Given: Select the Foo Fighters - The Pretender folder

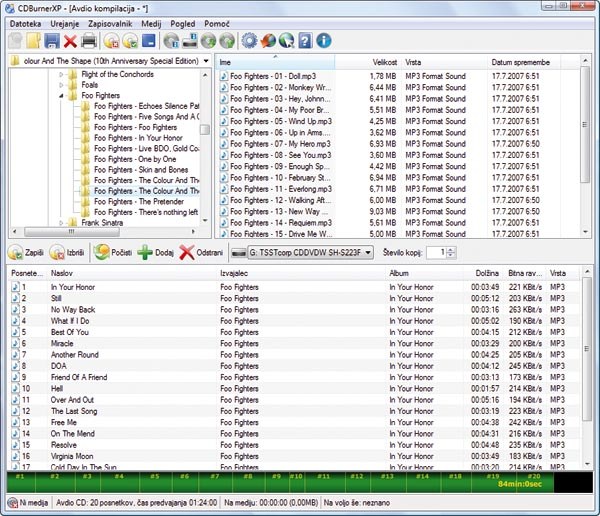Looking at the screenshot, I should point(139,200).
